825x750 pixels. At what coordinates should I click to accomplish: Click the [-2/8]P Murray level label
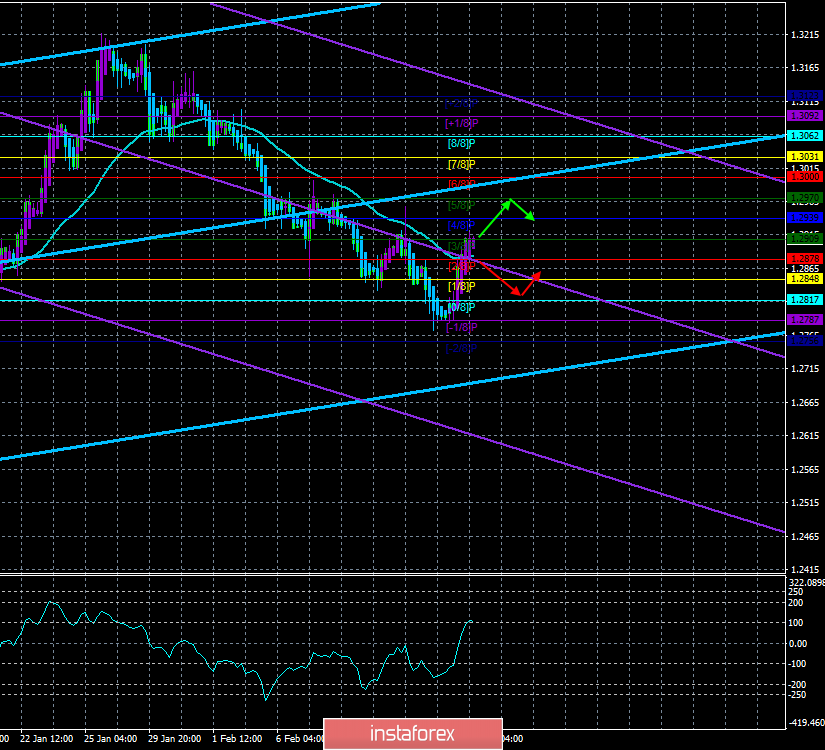click(x=461, y=348)
